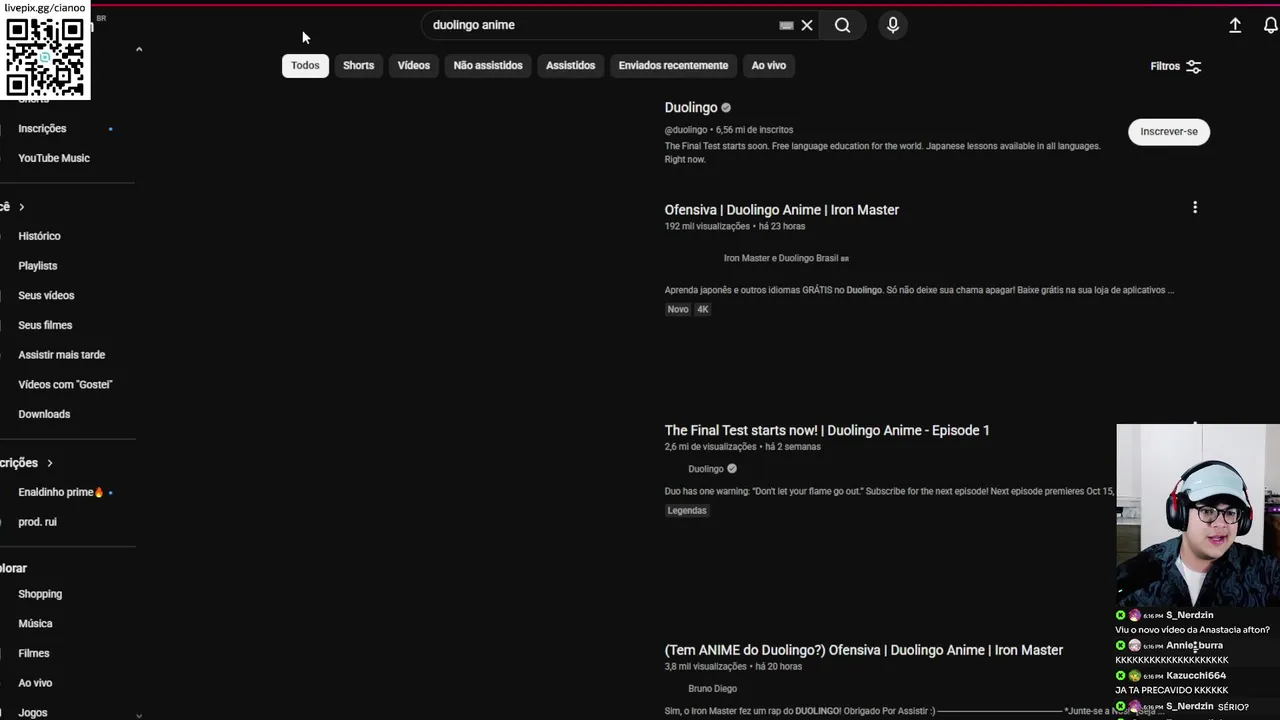Open The Final Test starts now Episode 1 video
This screenshot has height=720, width=1280.
coord(827,430)
